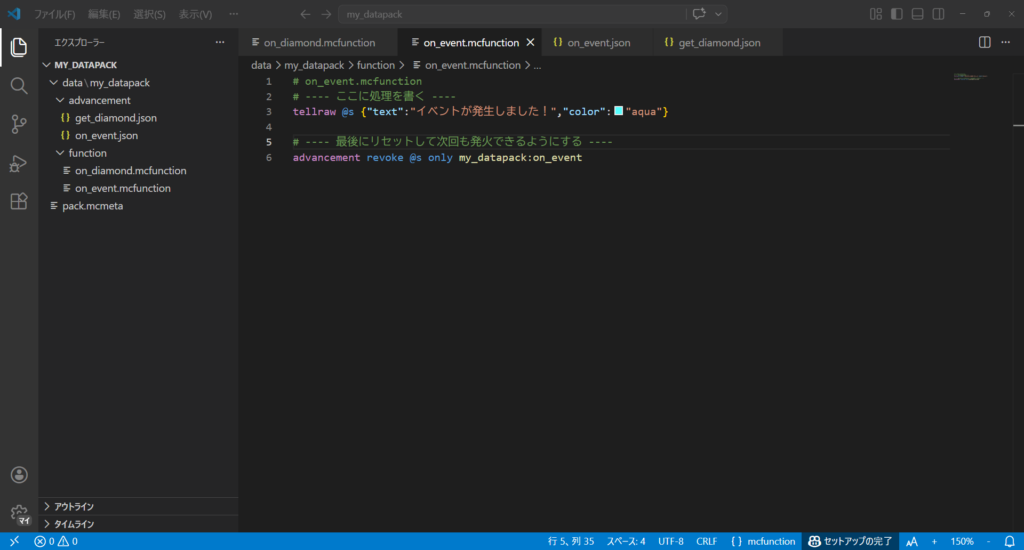This screenshot has height=550, width=1024.
Task: Switch to the on_event.json tab
Action: pyautogui.click(x=598, y=43)
